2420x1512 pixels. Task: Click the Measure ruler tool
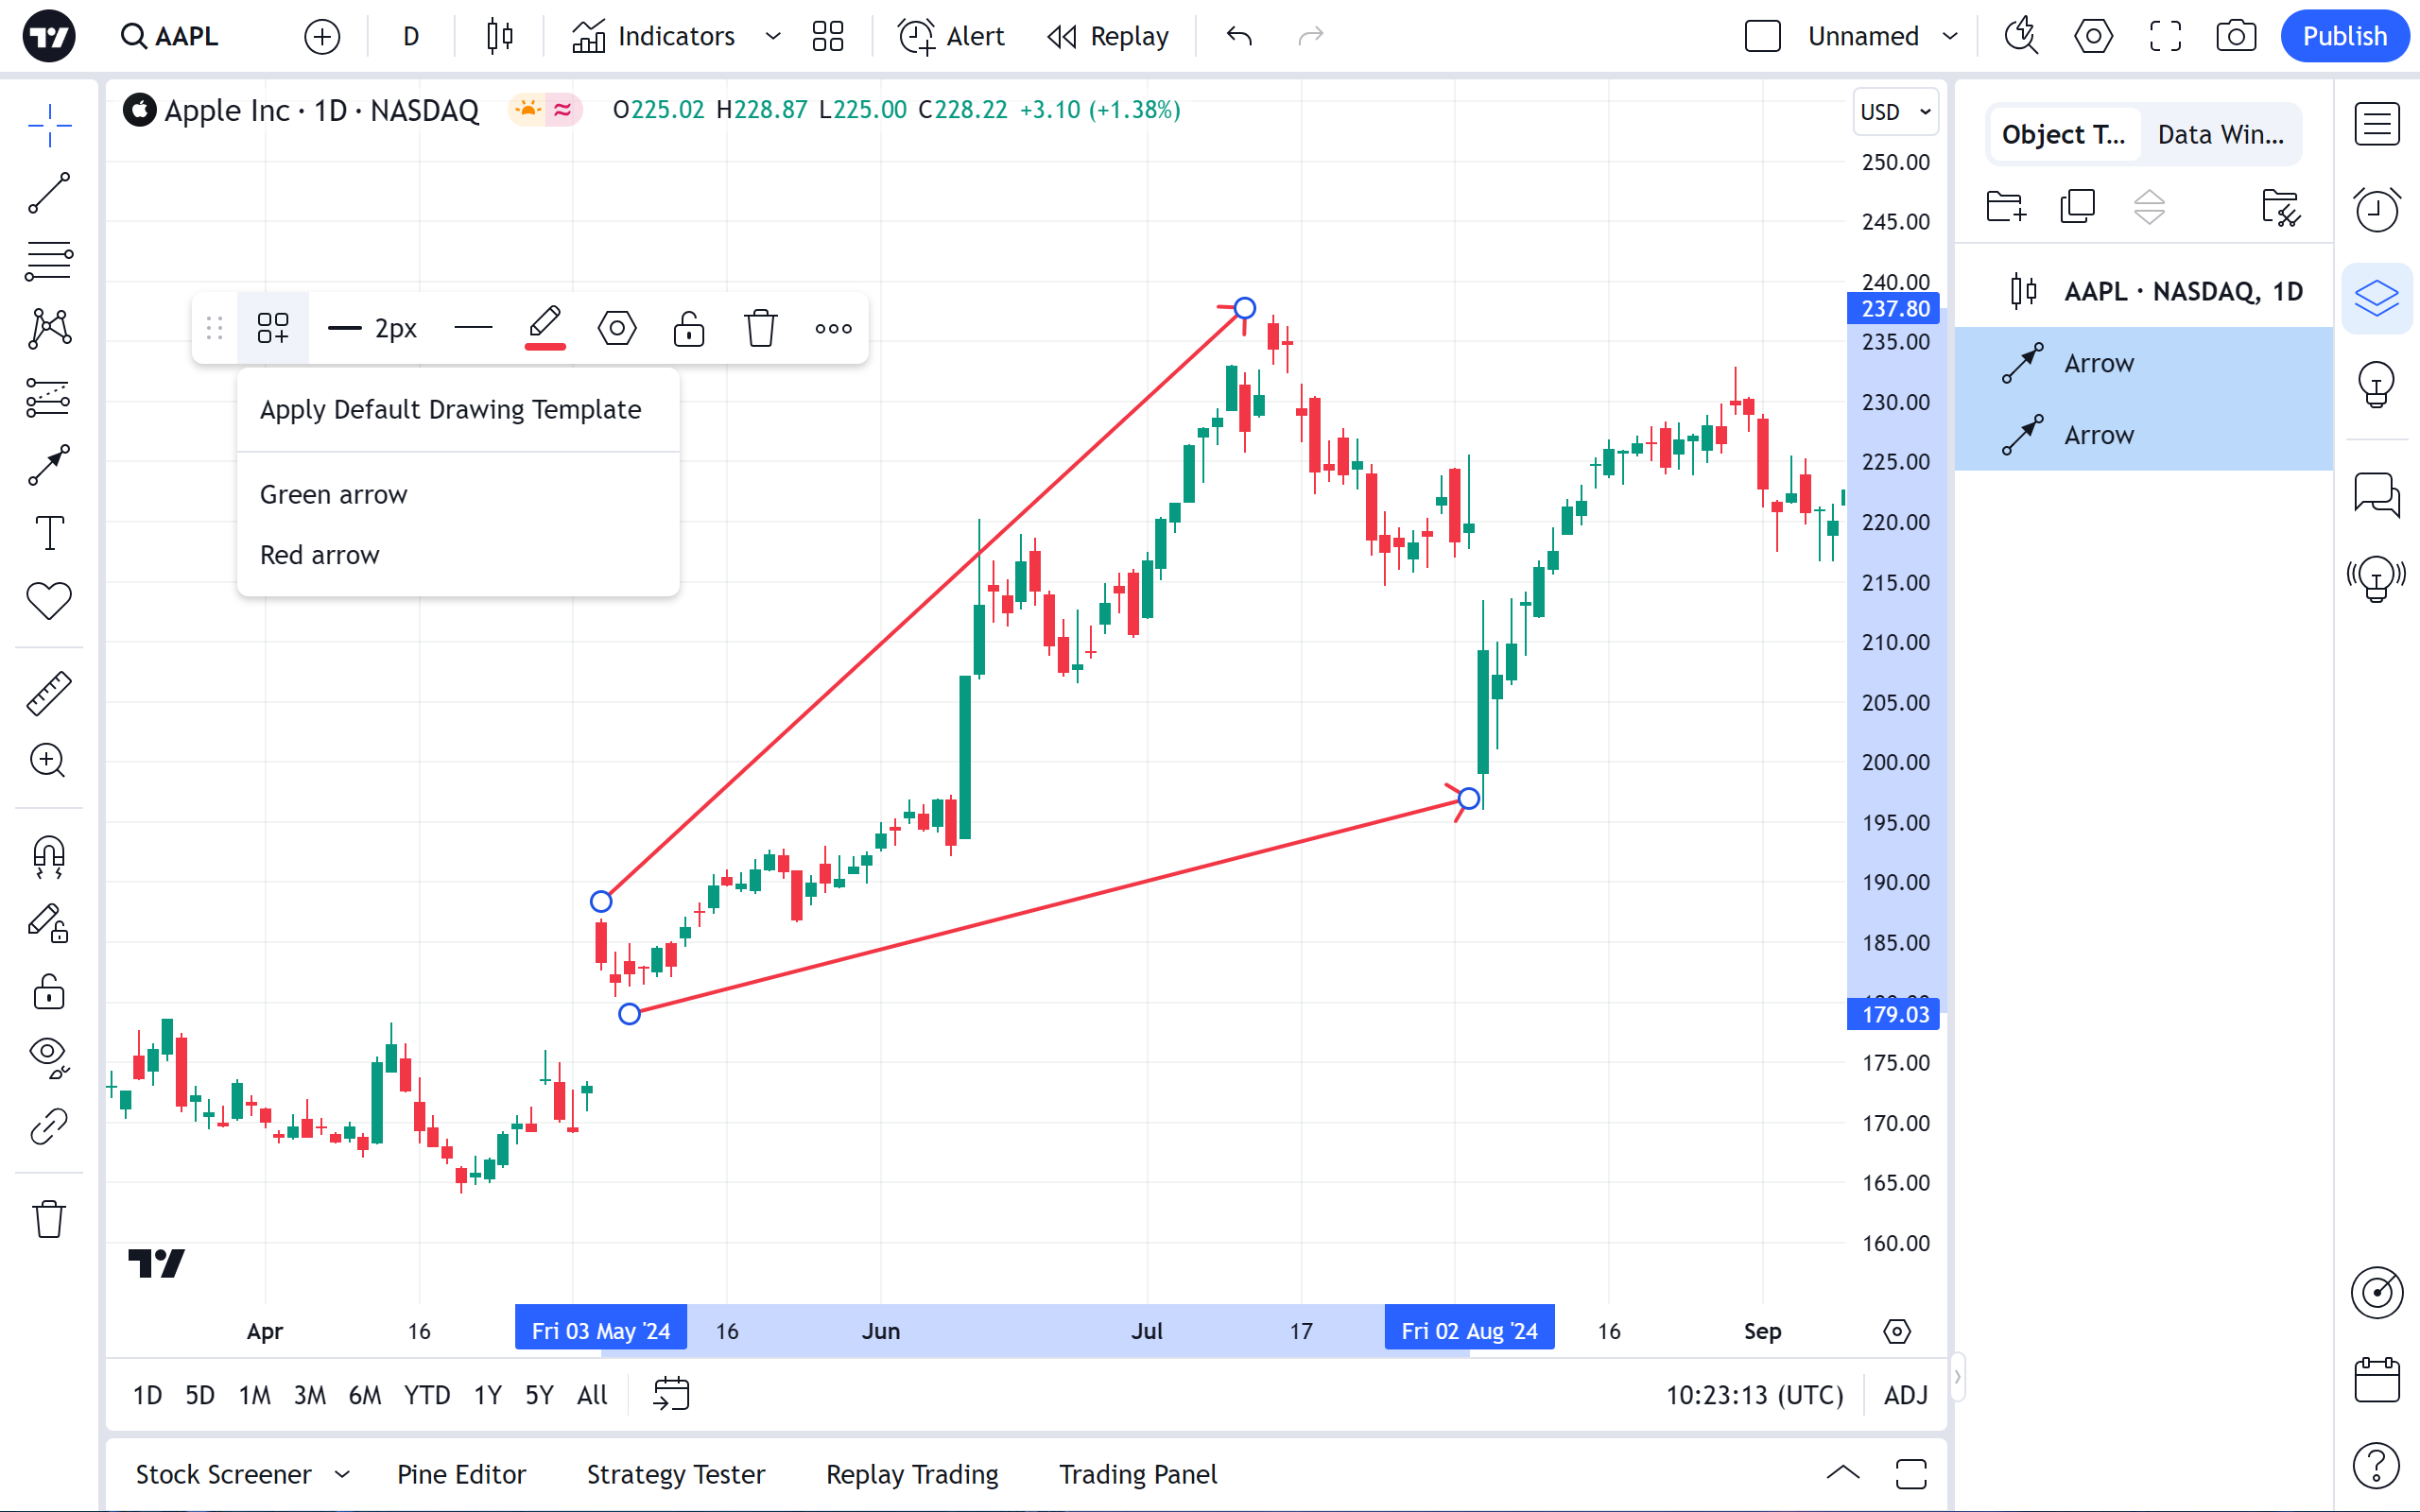pos(48,693)
